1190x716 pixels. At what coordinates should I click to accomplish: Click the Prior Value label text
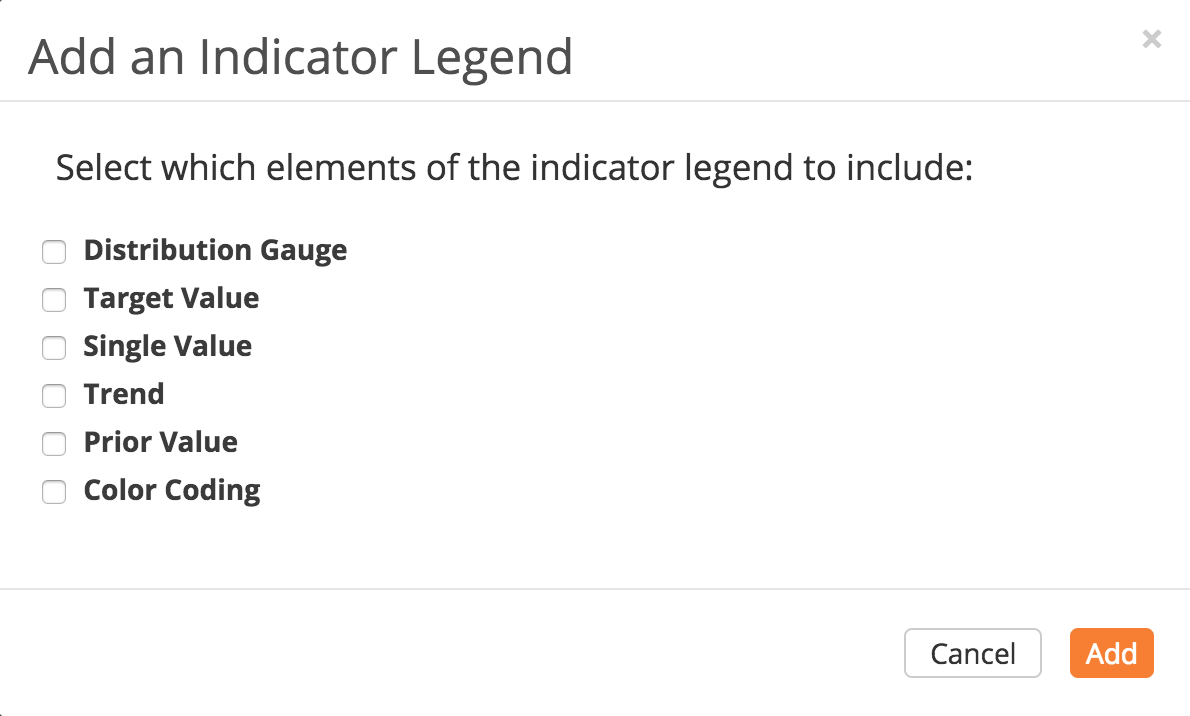tap(160, 442)
